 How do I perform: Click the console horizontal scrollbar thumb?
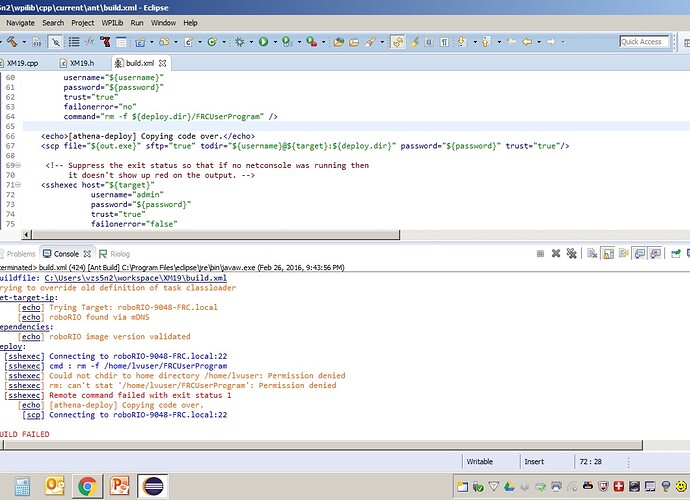point(323,445)
